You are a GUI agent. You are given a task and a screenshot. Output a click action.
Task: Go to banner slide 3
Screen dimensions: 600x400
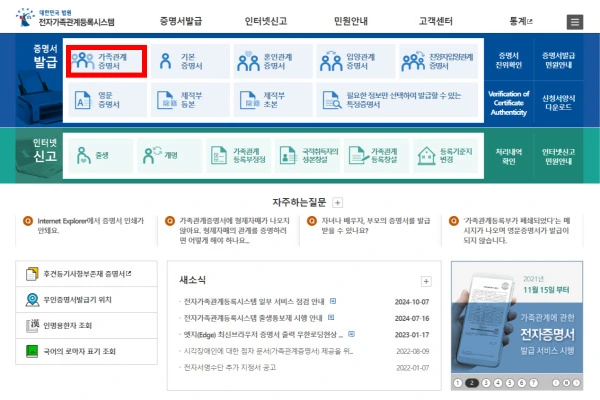(x=486, y=383)
